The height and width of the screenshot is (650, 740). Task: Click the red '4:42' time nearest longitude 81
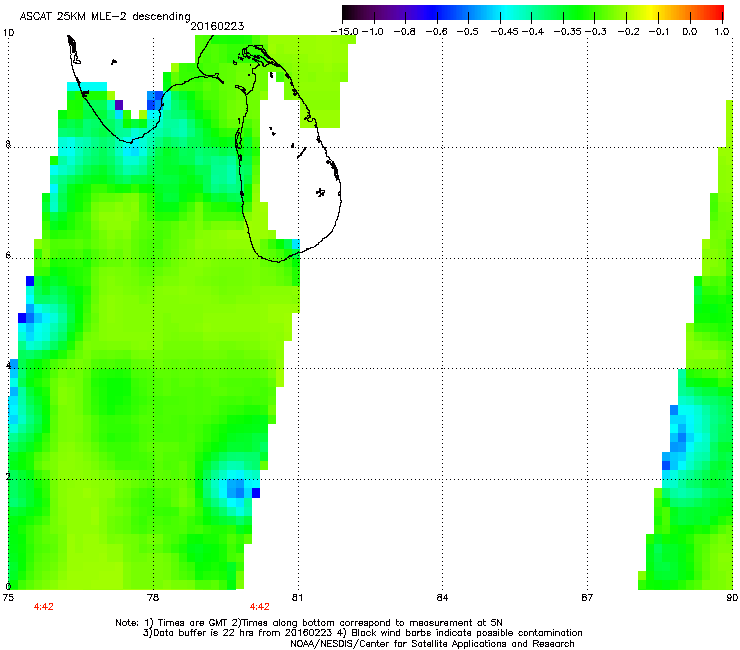coord(260,607)
